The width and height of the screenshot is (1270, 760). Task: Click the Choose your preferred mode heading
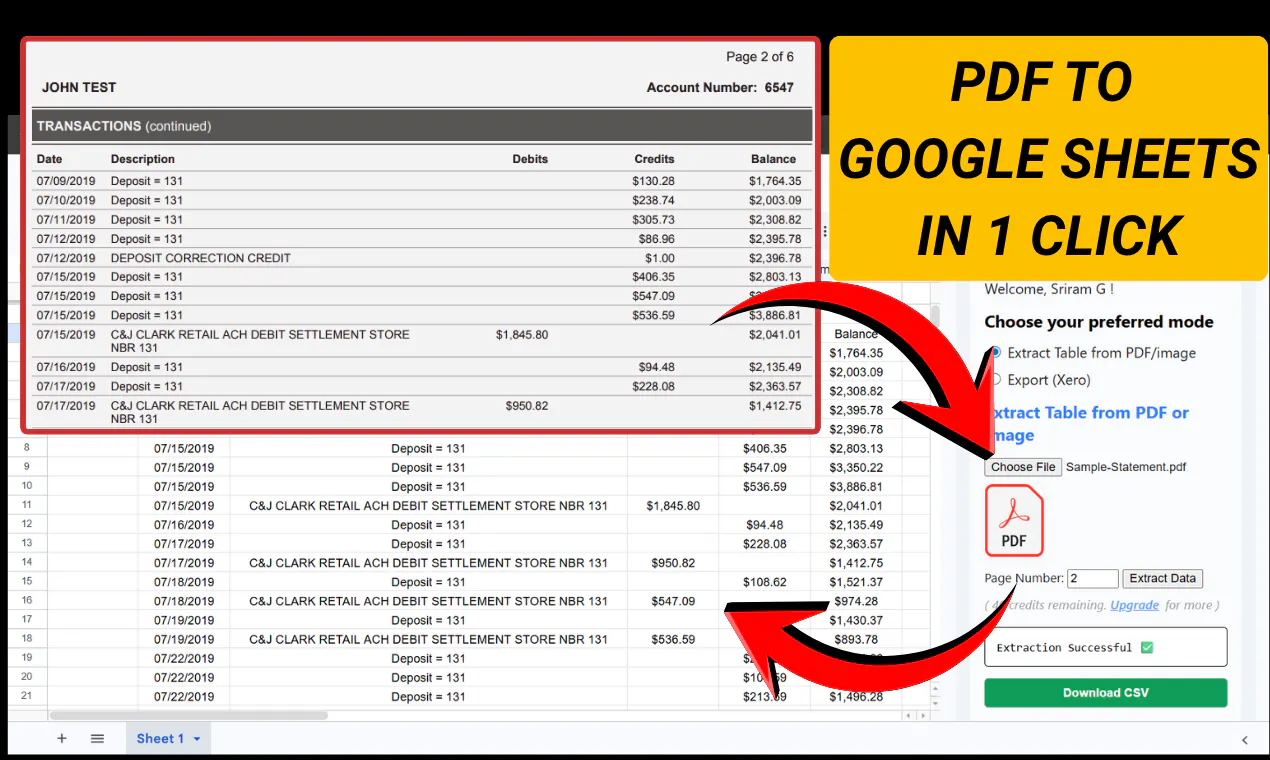pyautogui.click(x=1099, y=322)
